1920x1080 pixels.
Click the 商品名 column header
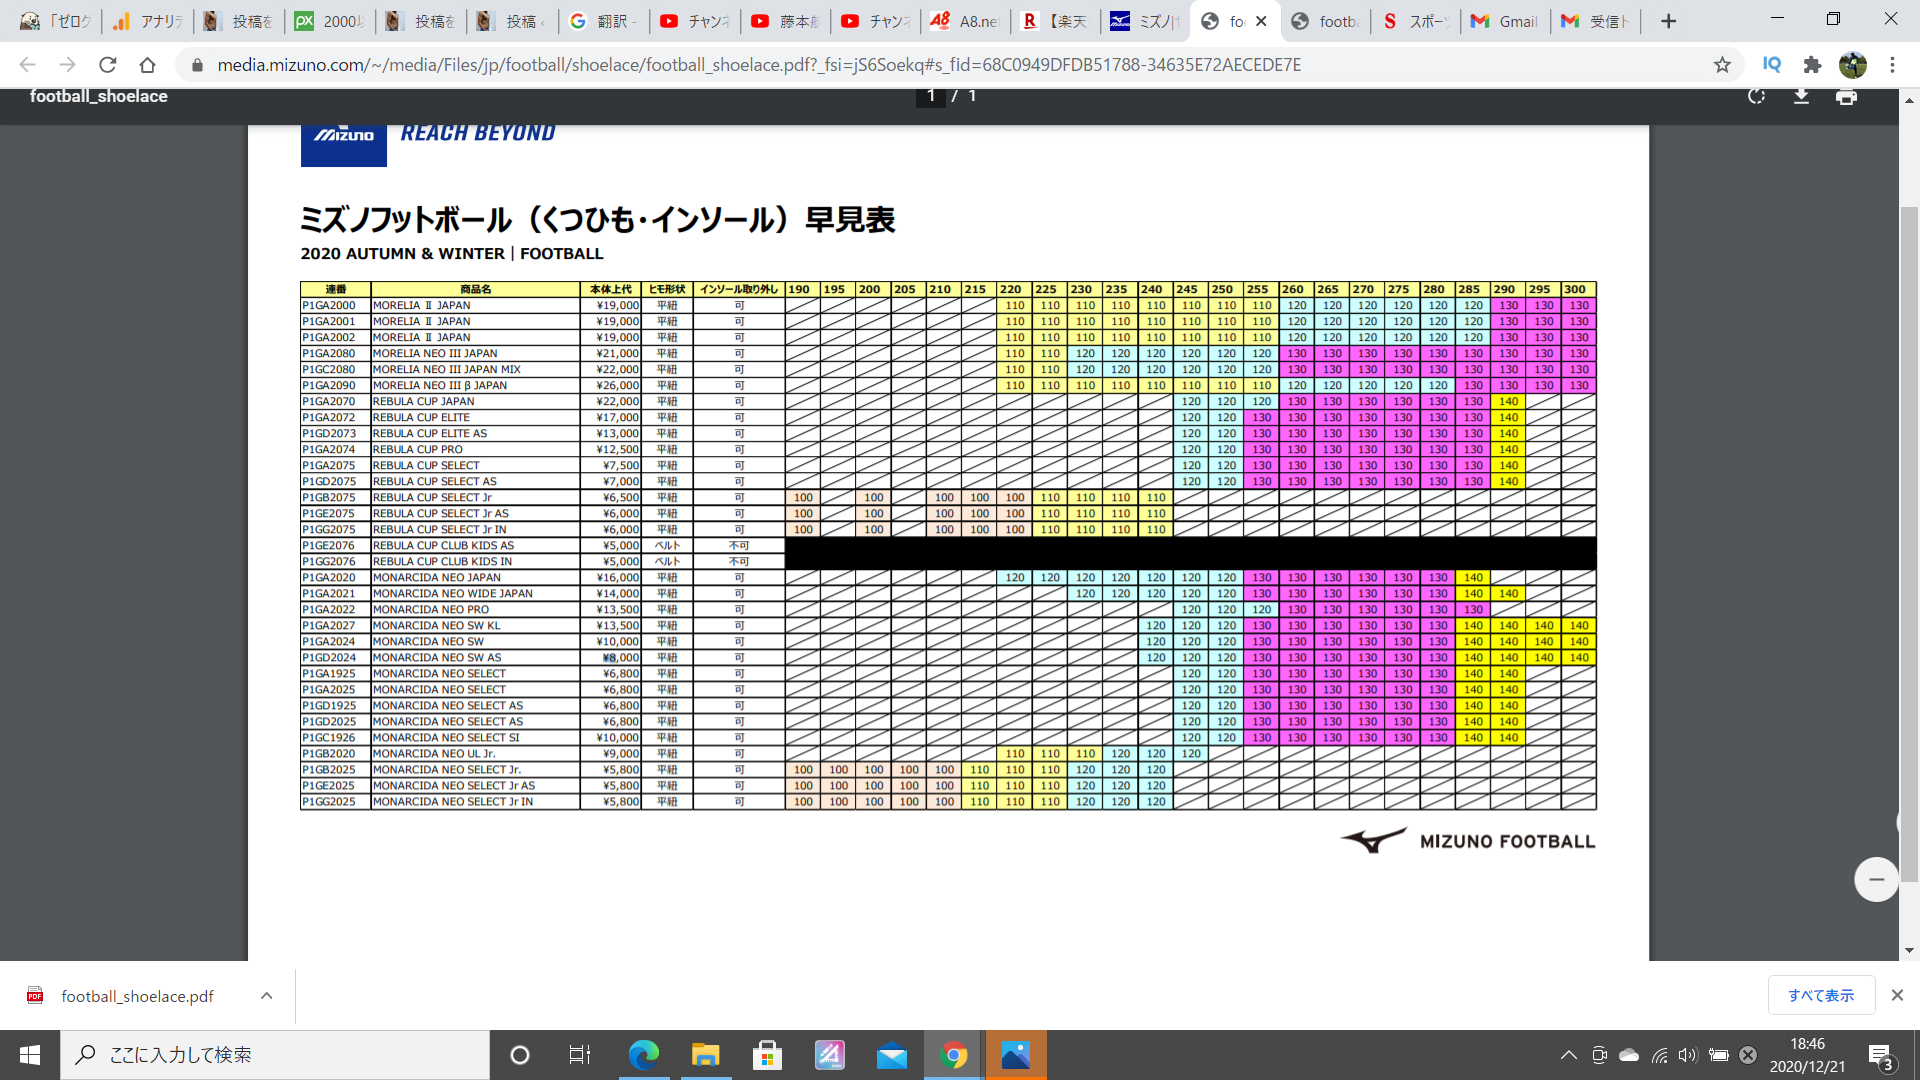tap(475, 289)
